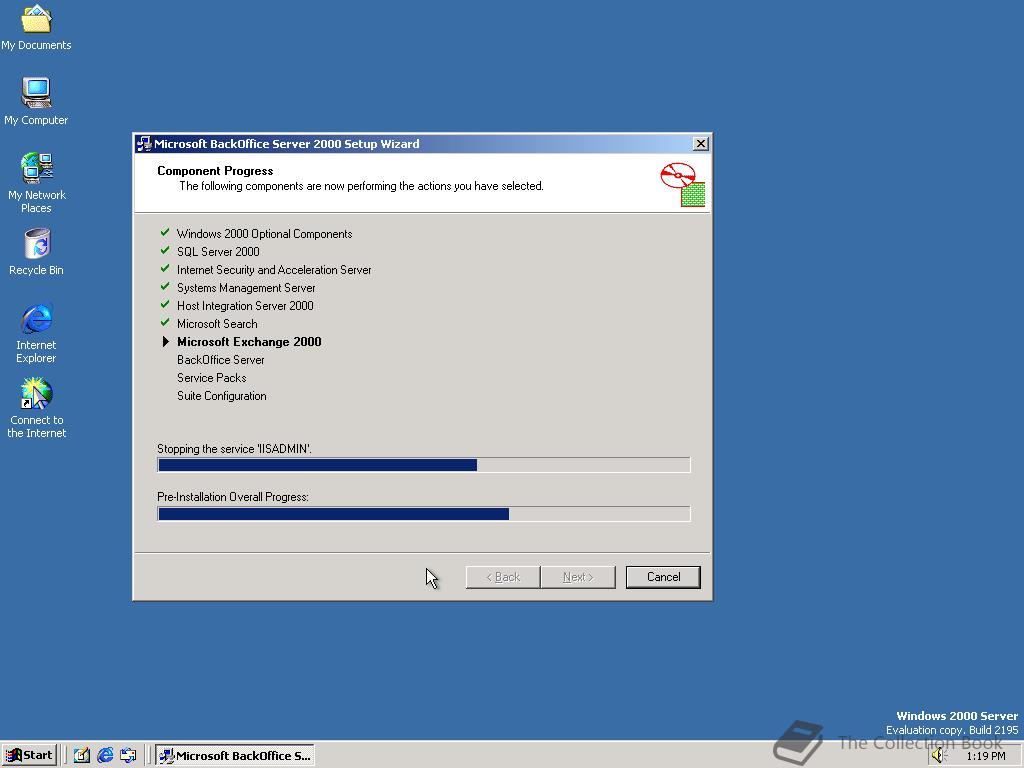Click checkmark beside Host Integration Server 2000
Image resolution: width=1024 pixels, height=768 pixels.
(x=165, y=304)
